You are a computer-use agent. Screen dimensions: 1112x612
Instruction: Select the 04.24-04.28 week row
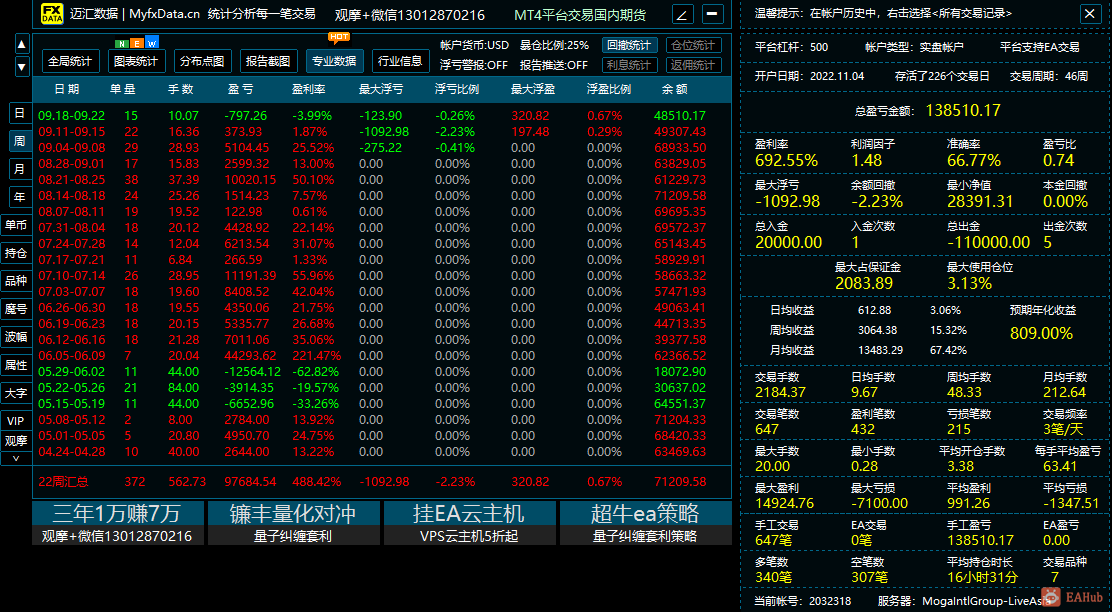pos(382,452)
